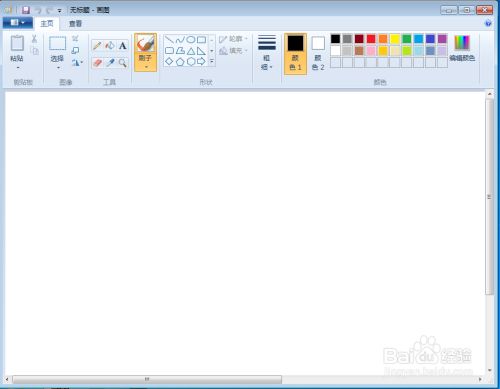Click the Cut scissors icon
This screenshot has width=500, height=389.
pos(34,39)
